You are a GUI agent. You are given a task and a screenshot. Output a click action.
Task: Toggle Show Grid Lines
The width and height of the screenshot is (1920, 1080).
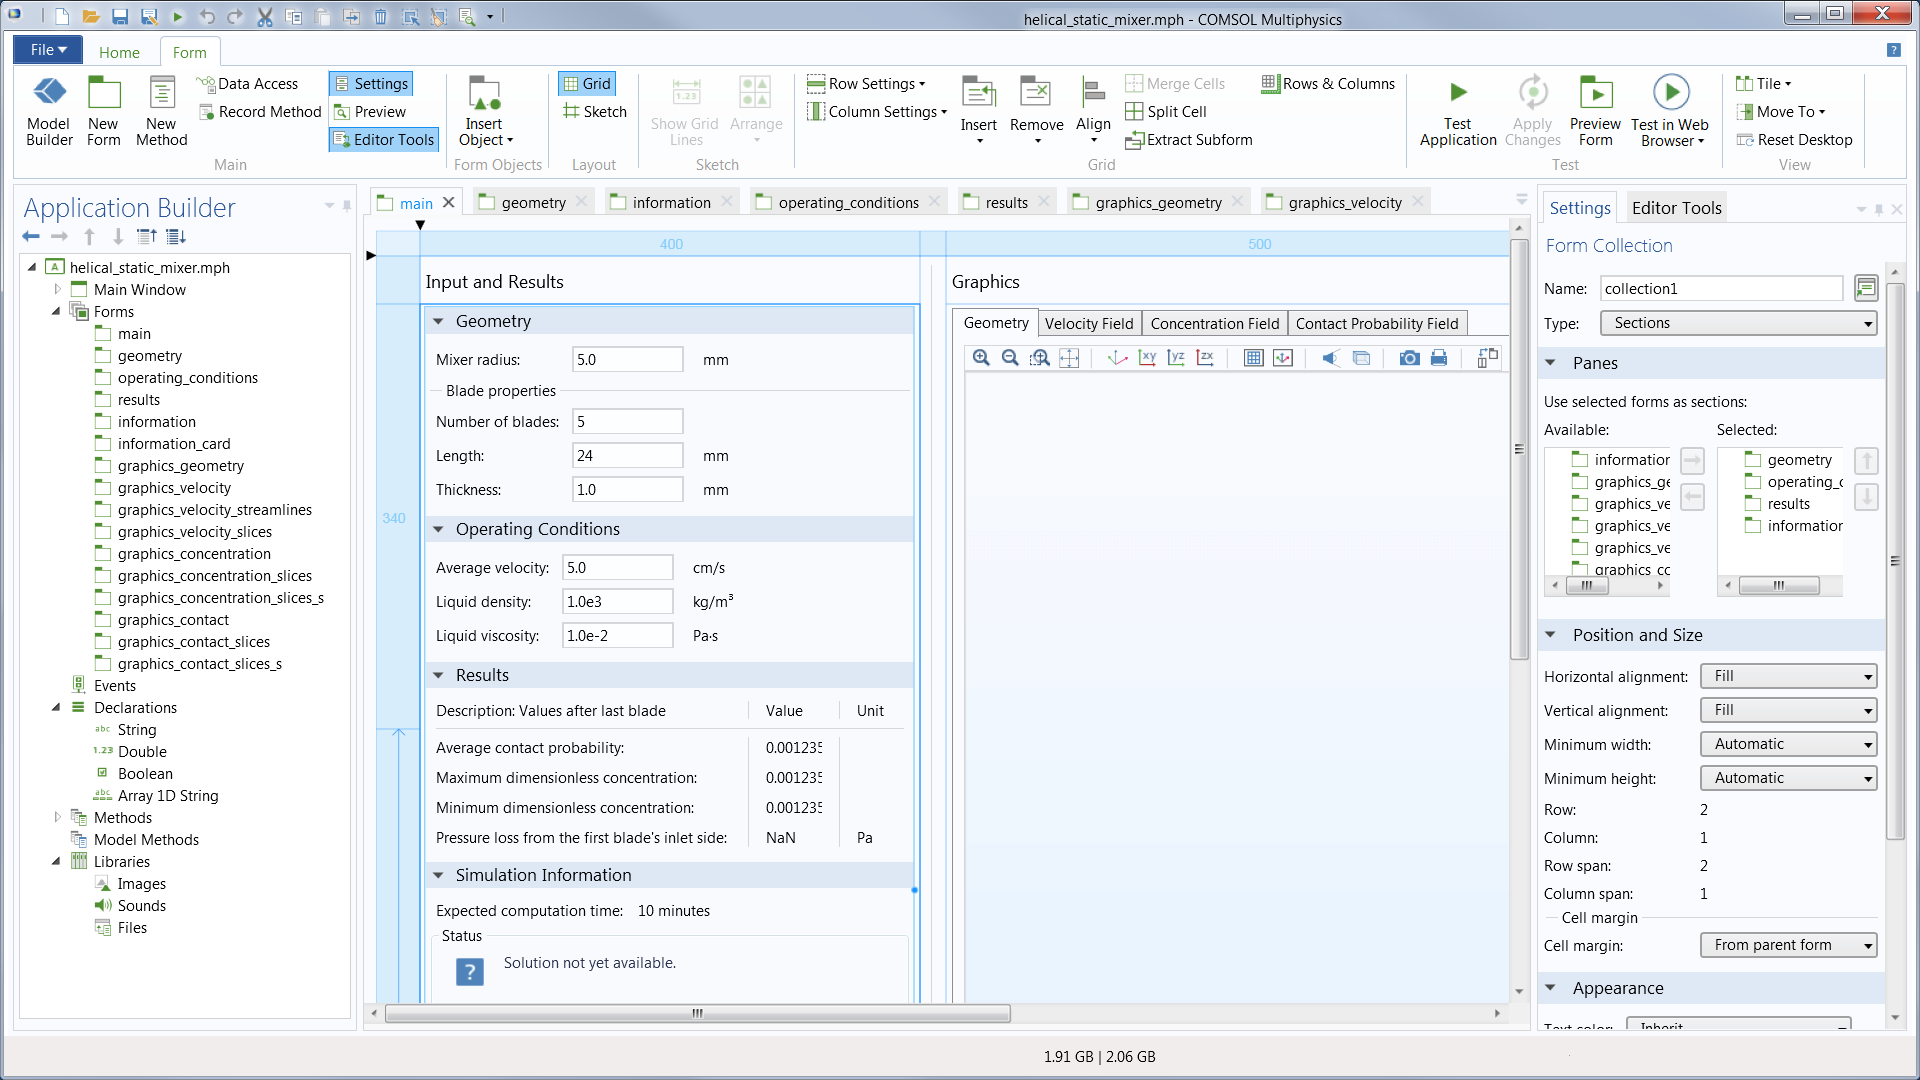click(x=685, y=110)
